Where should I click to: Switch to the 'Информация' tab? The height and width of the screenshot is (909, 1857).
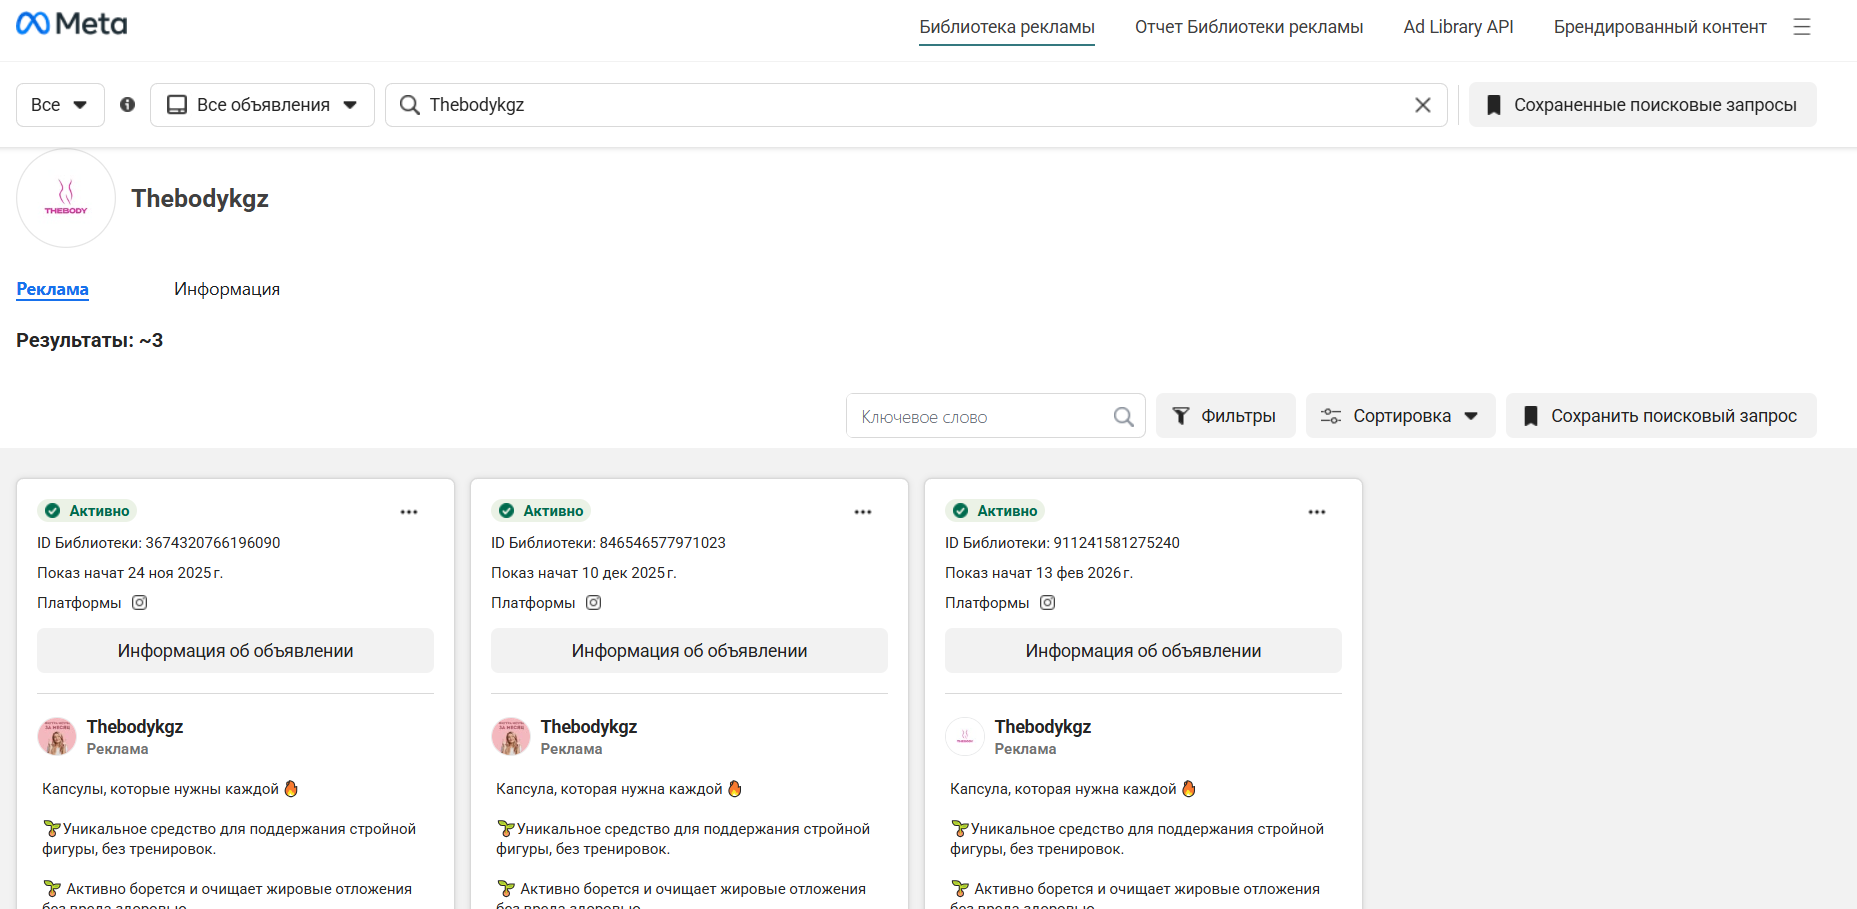click(227, 289)
